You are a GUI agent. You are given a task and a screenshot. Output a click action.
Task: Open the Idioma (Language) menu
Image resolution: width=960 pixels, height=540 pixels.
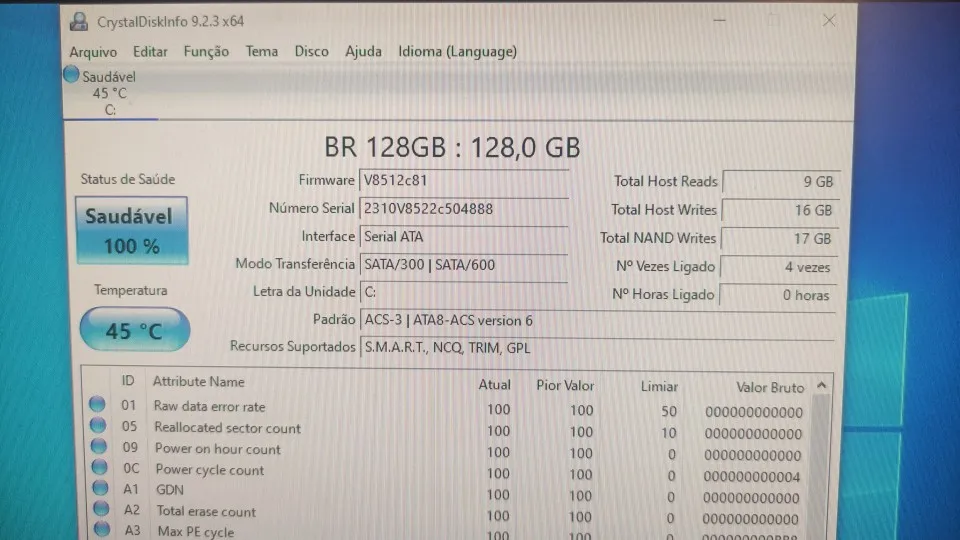click(x=457, y=52)
